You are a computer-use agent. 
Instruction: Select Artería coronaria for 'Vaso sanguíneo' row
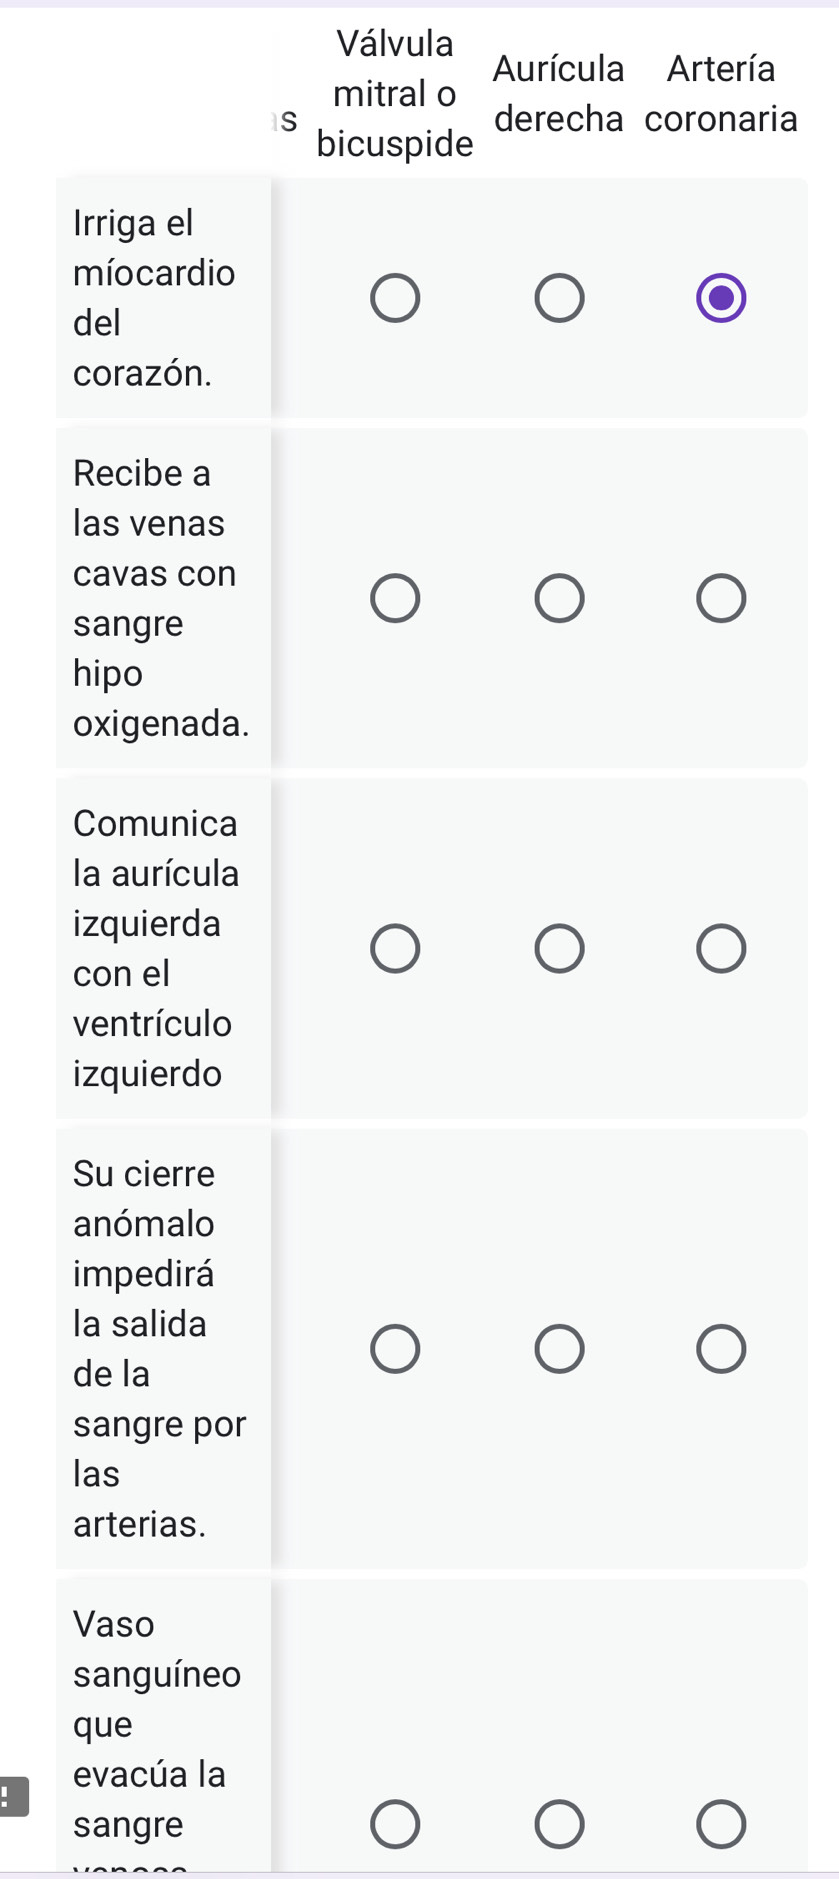[x=721, y=1824]
